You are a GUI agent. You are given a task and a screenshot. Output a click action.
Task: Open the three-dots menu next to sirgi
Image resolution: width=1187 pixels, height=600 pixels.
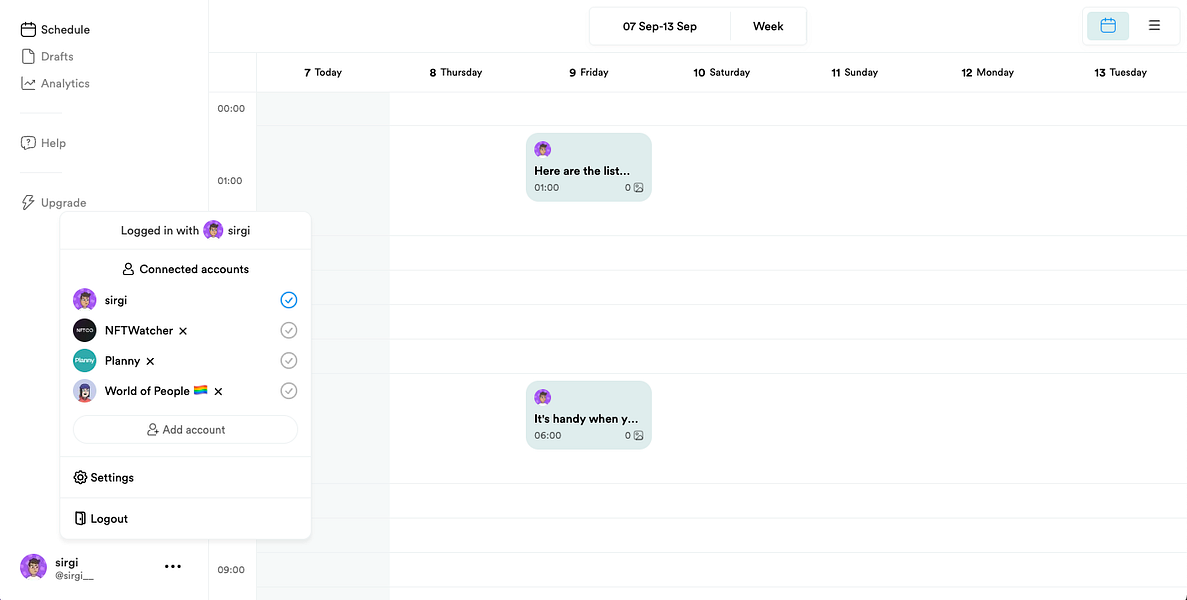[173, 566]
